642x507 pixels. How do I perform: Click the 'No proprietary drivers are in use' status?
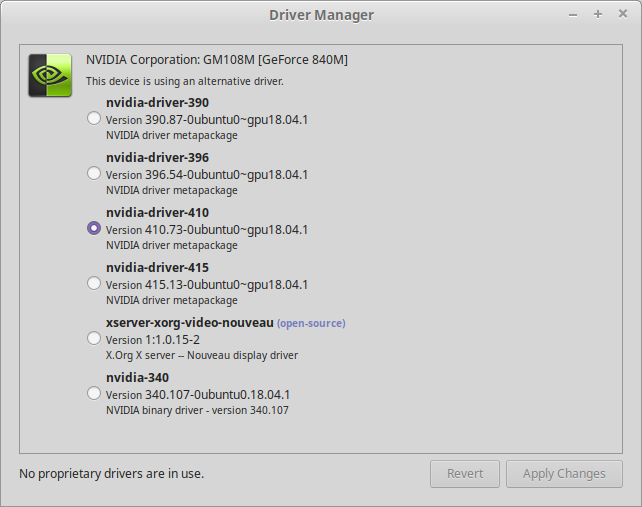[111, 473]
